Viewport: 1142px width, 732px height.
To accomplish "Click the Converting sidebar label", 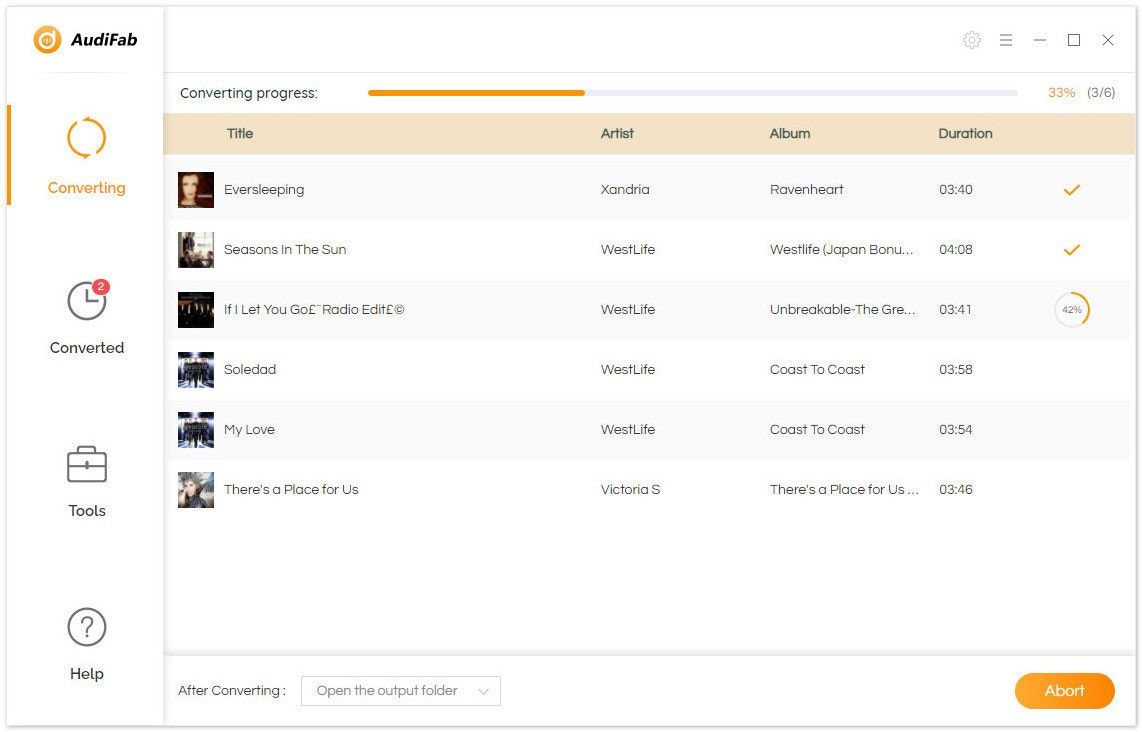I will point(87,188).
